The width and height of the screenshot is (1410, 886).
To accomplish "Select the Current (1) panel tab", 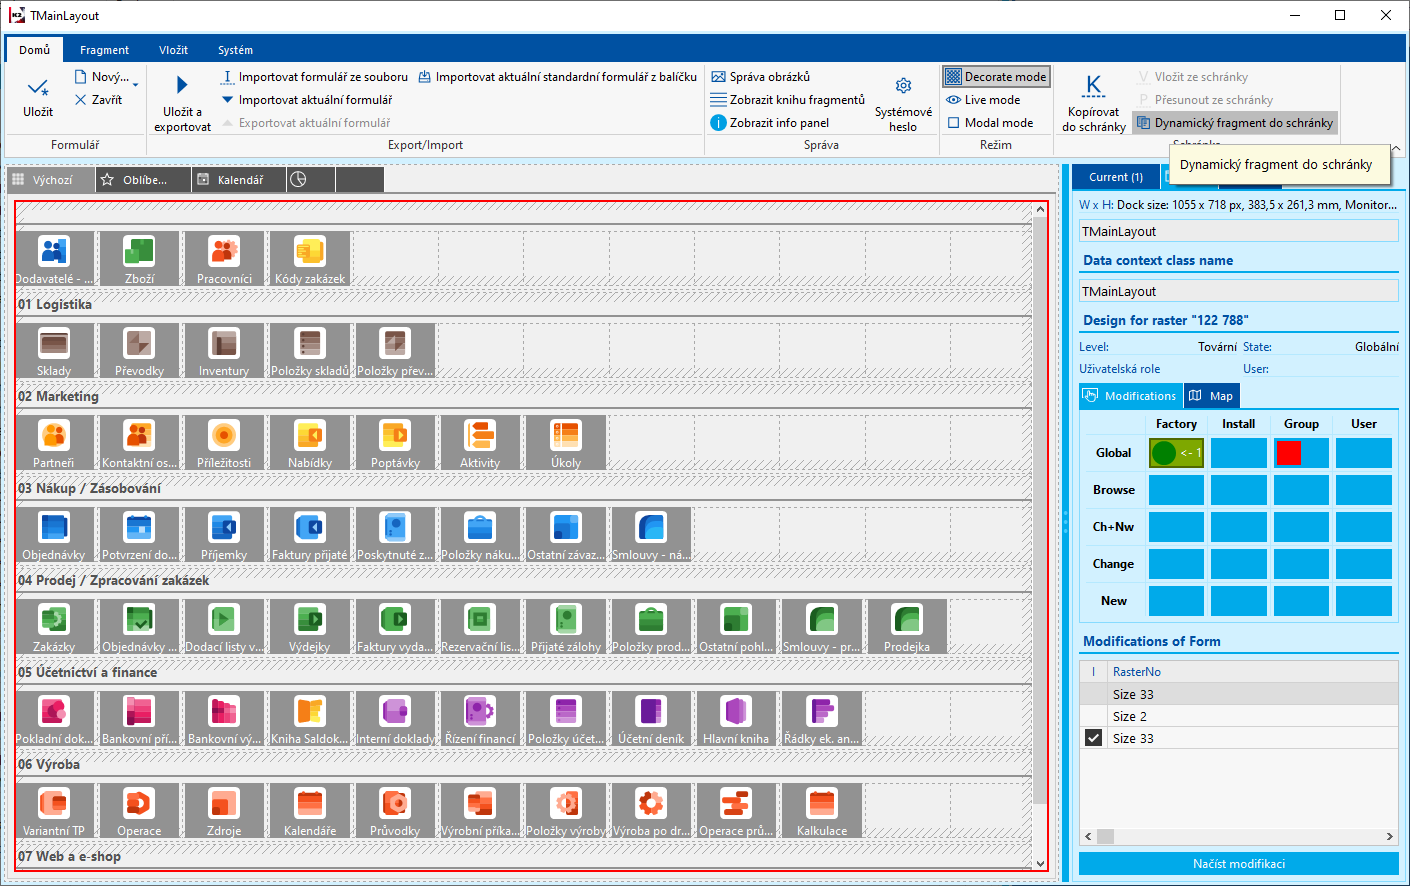I will pos(1116,177).
